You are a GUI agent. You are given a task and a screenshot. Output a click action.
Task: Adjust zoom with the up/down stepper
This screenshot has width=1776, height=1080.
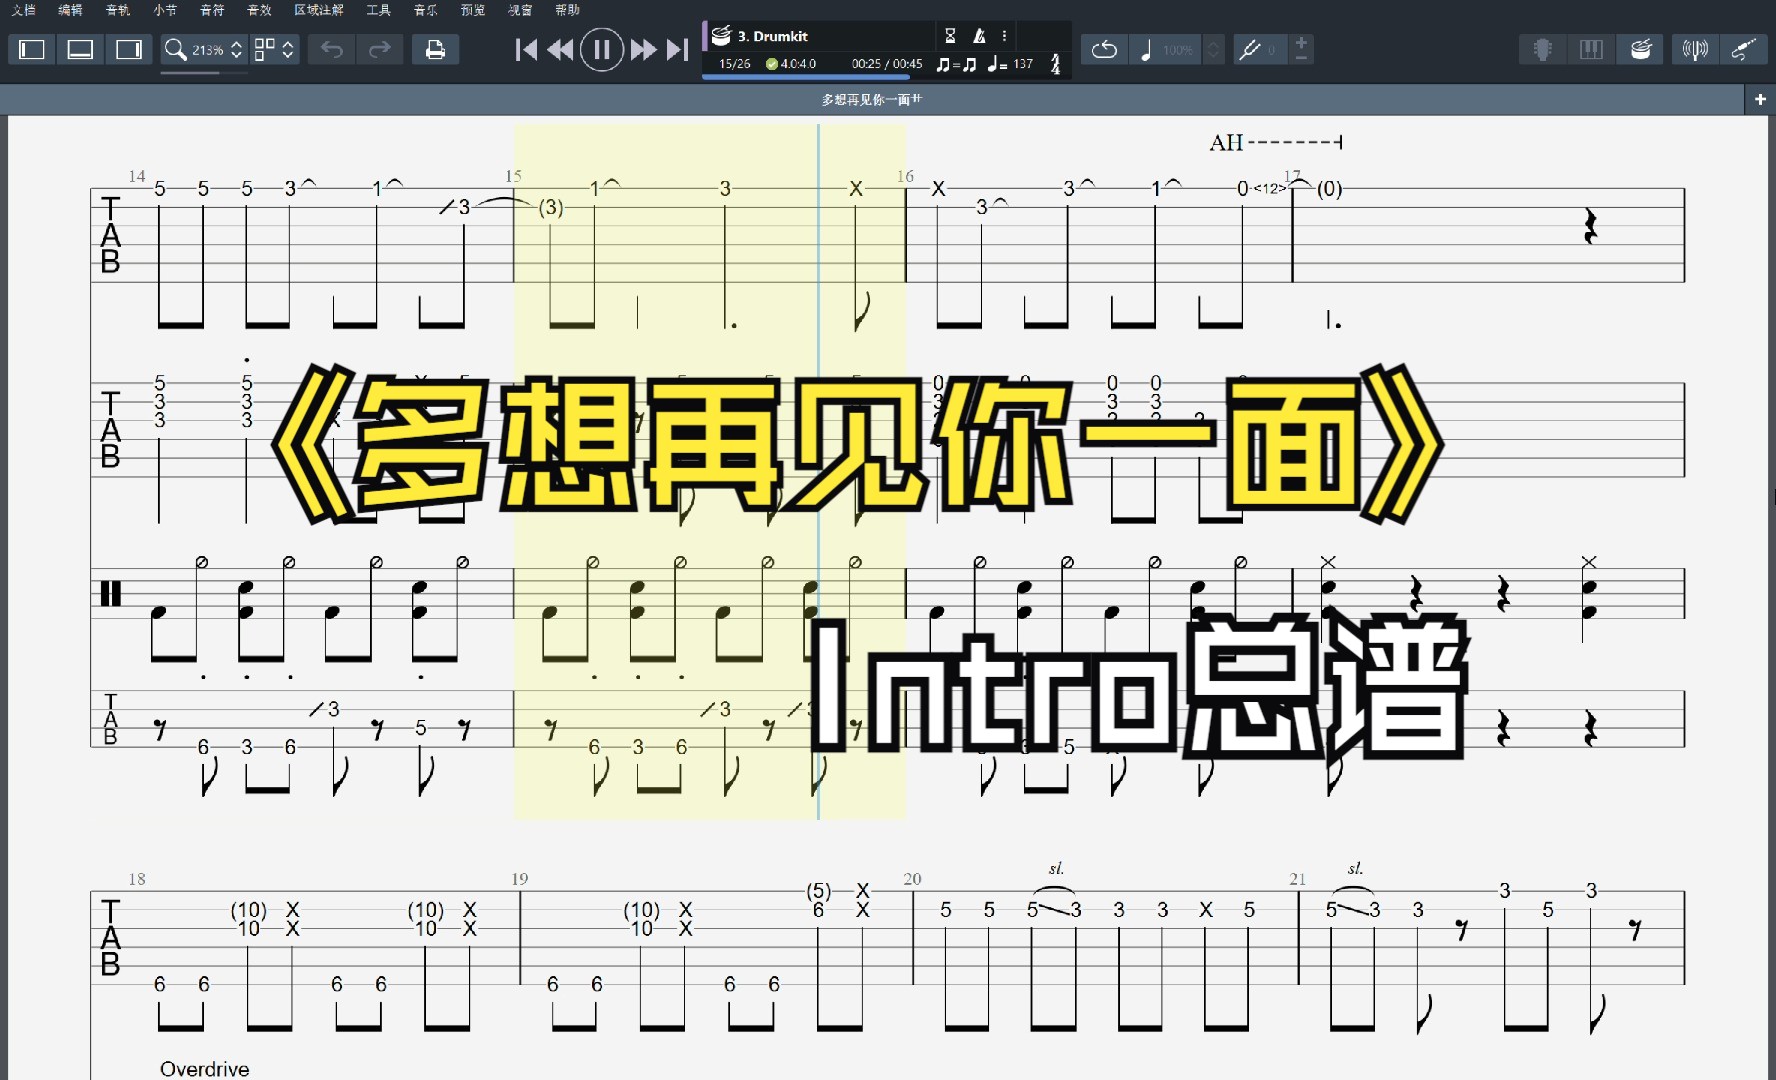236,49
